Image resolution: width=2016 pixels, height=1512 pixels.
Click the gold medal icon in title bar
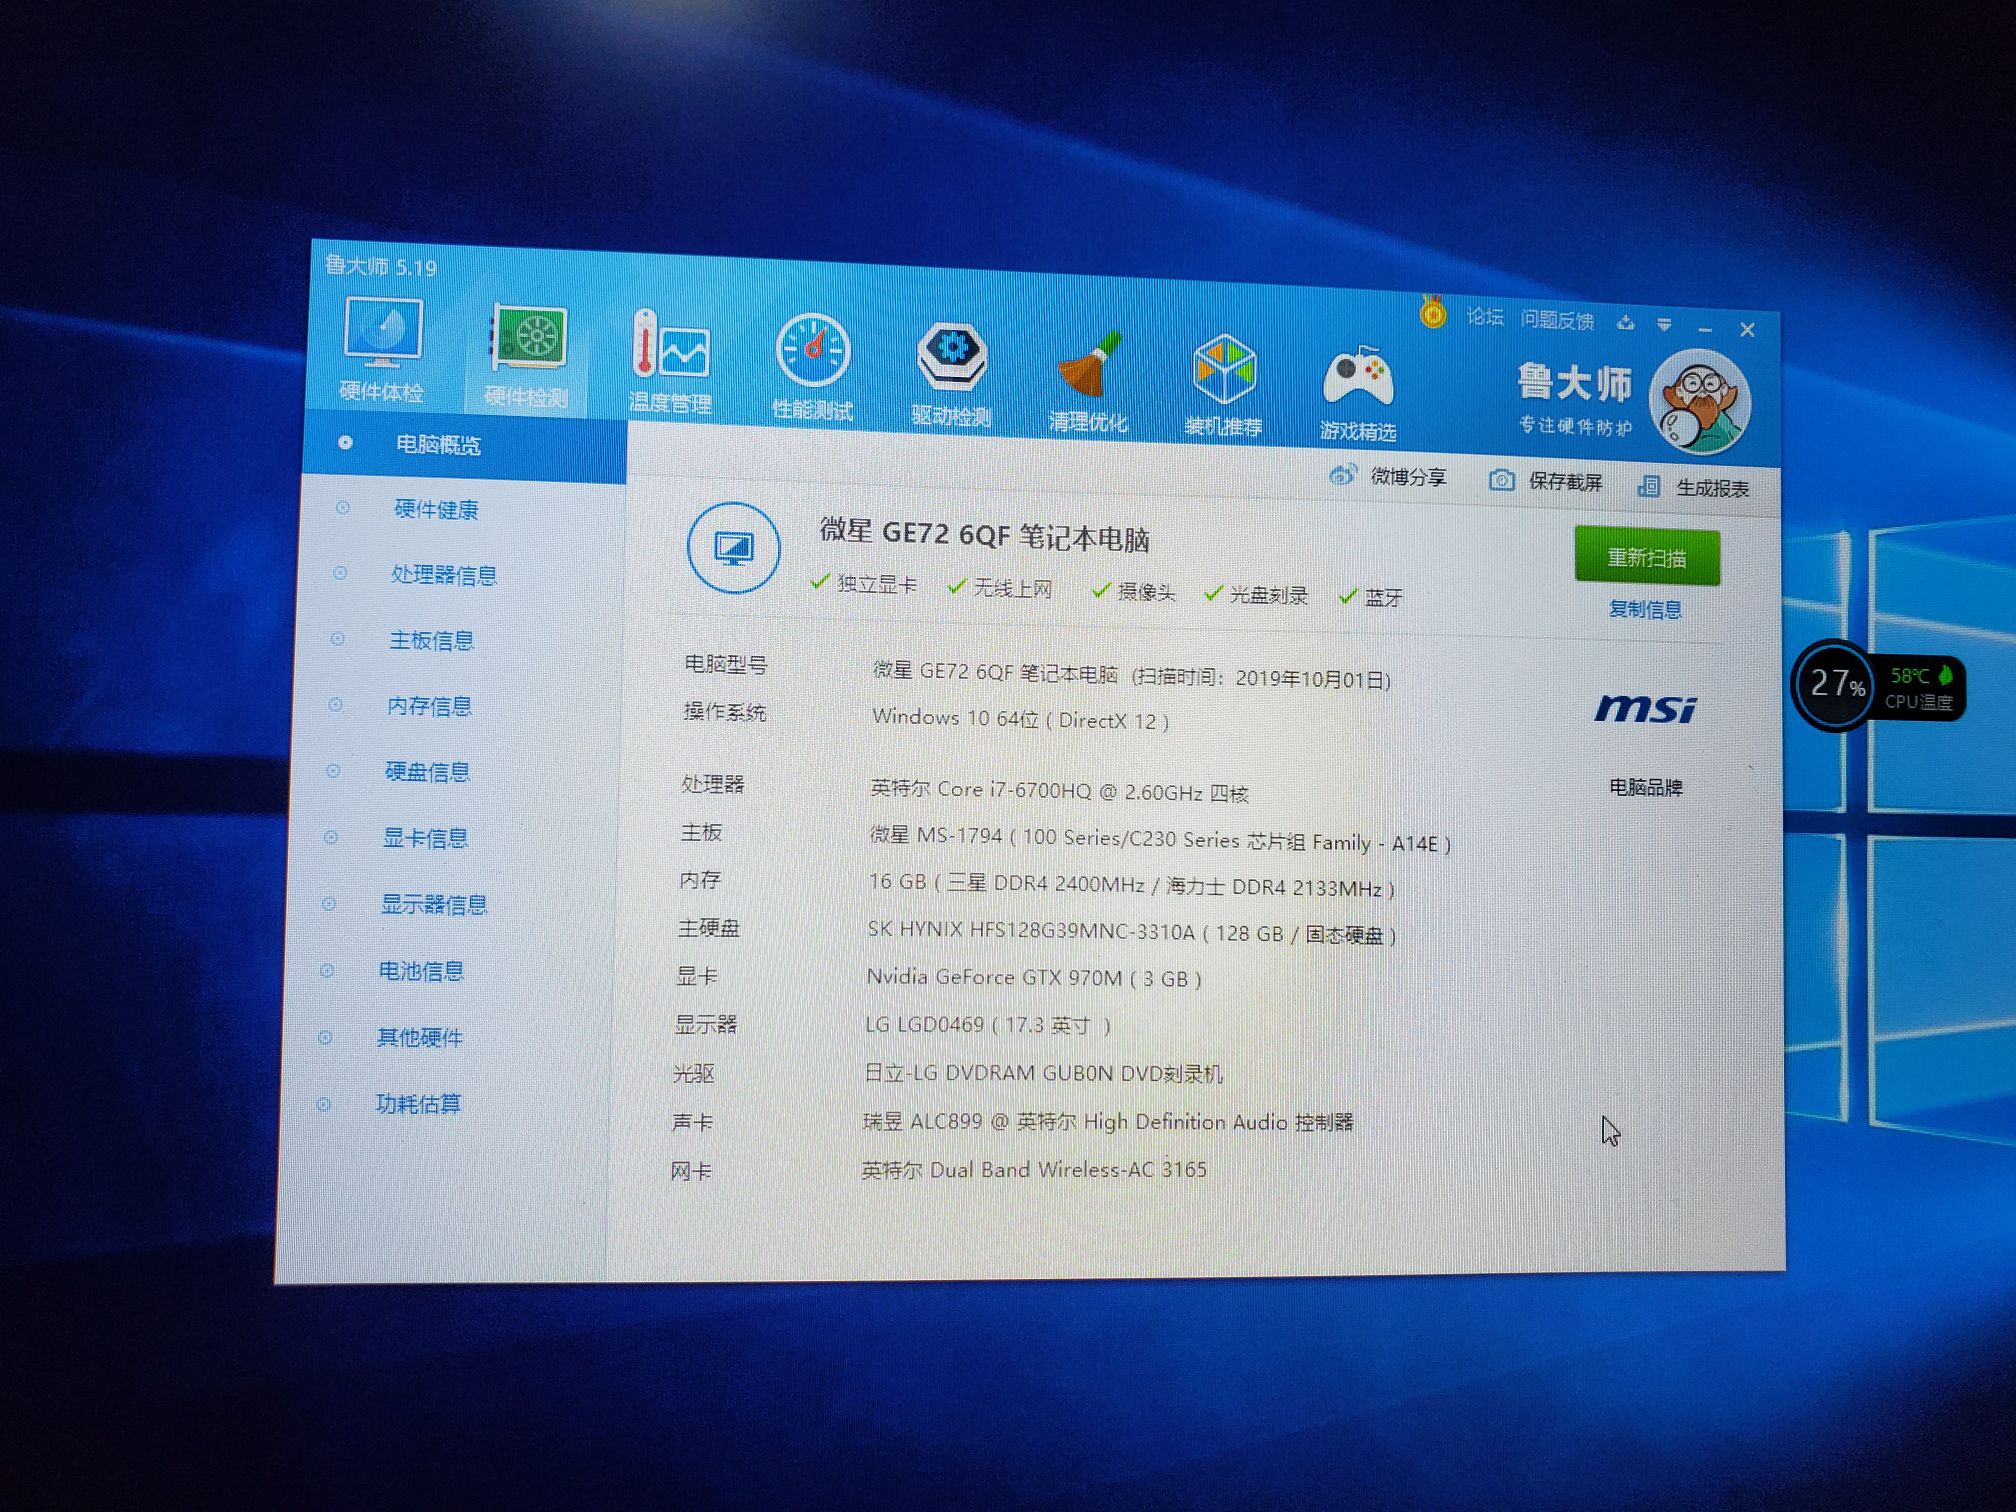(1433, 312)
